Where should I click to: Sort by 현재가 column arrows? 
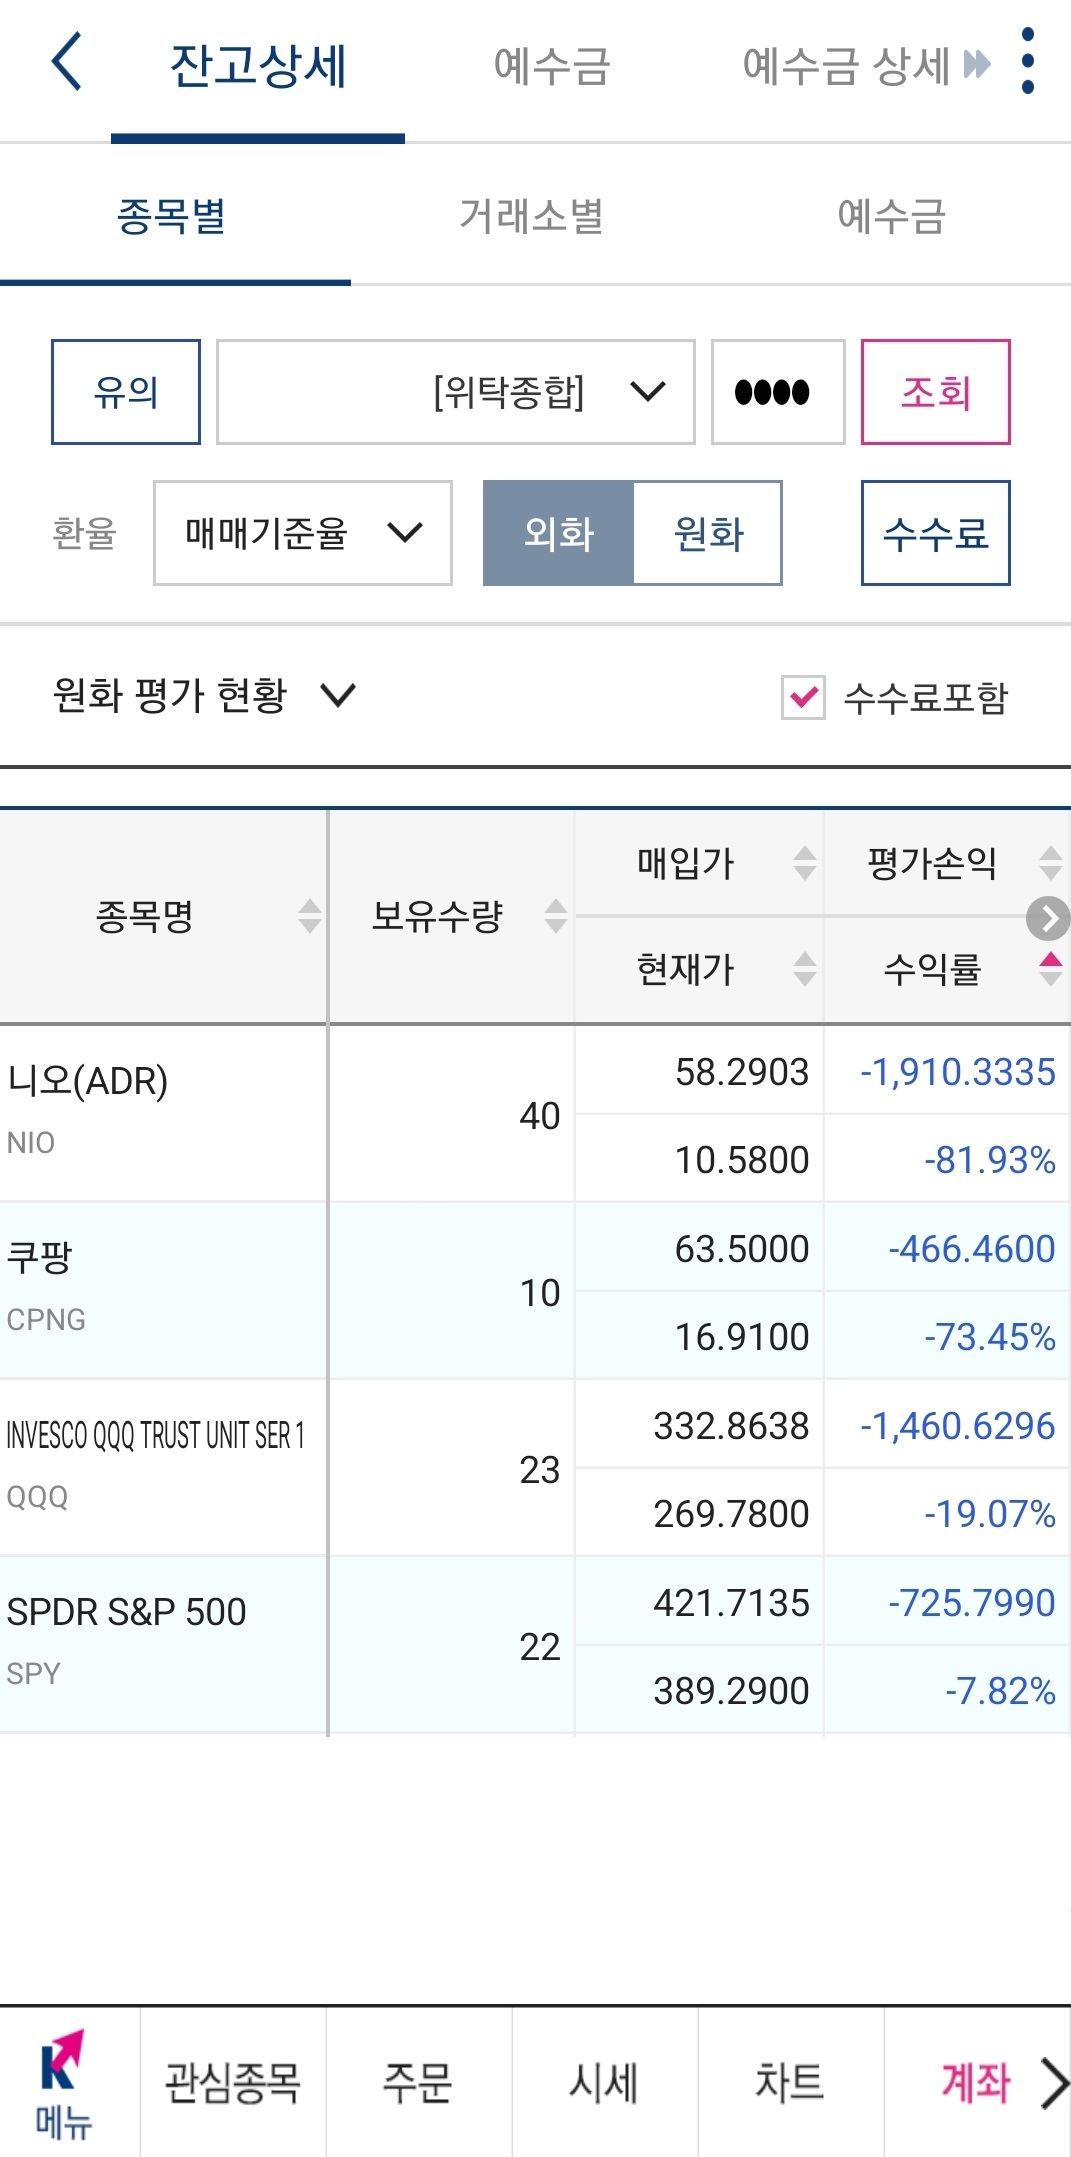805,968
